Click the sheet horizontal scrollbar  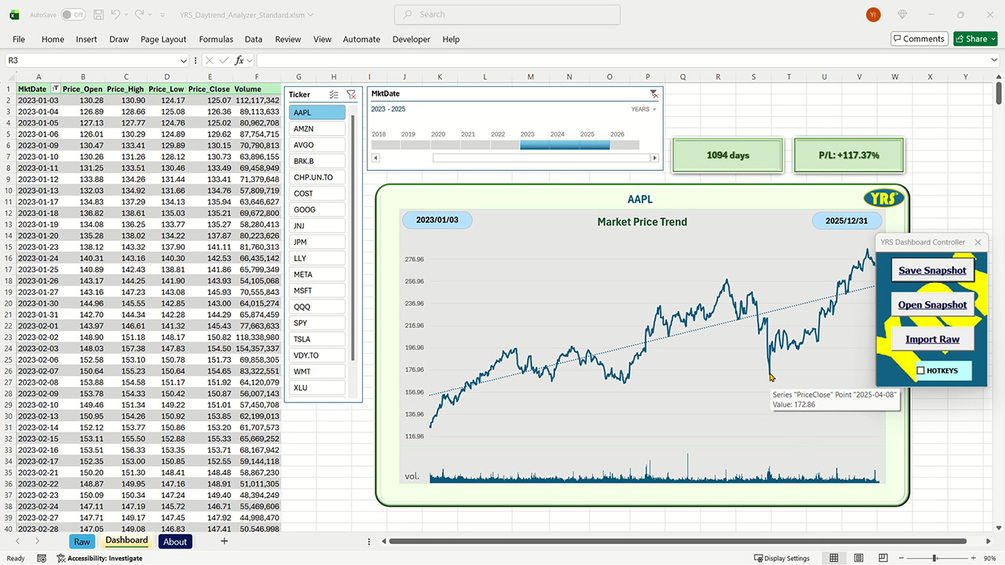pos(677,541)
